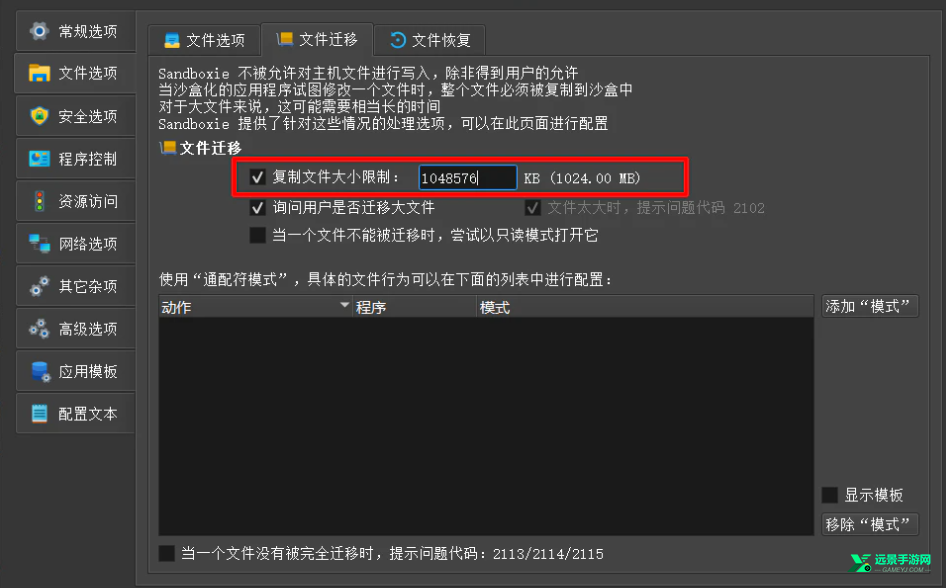Click the 添加“模式” button
Screen dimensions: 946x588
point(869,306)
